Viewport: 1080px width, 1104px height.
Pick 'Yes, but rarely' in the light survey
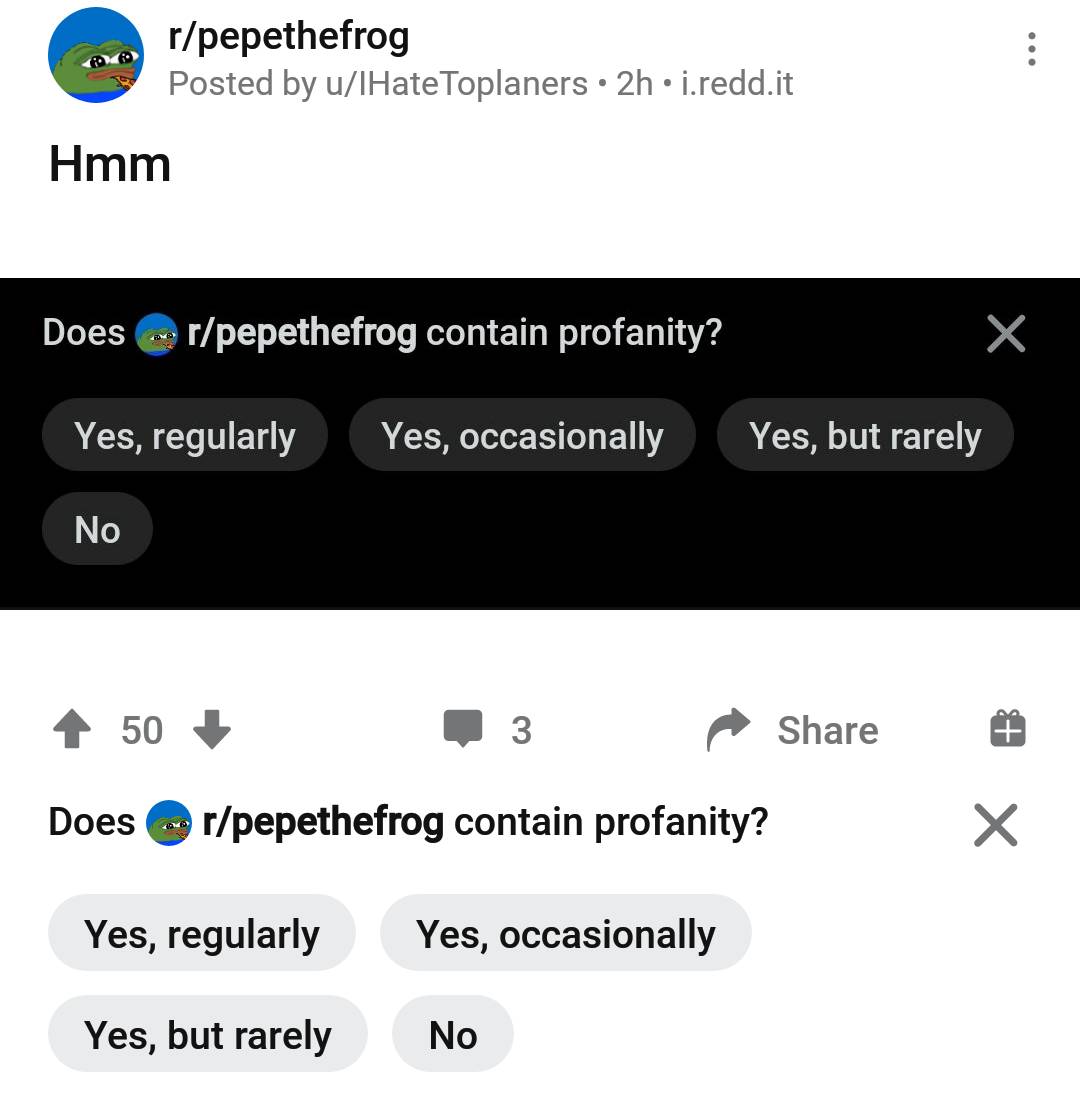(208, 1035)
